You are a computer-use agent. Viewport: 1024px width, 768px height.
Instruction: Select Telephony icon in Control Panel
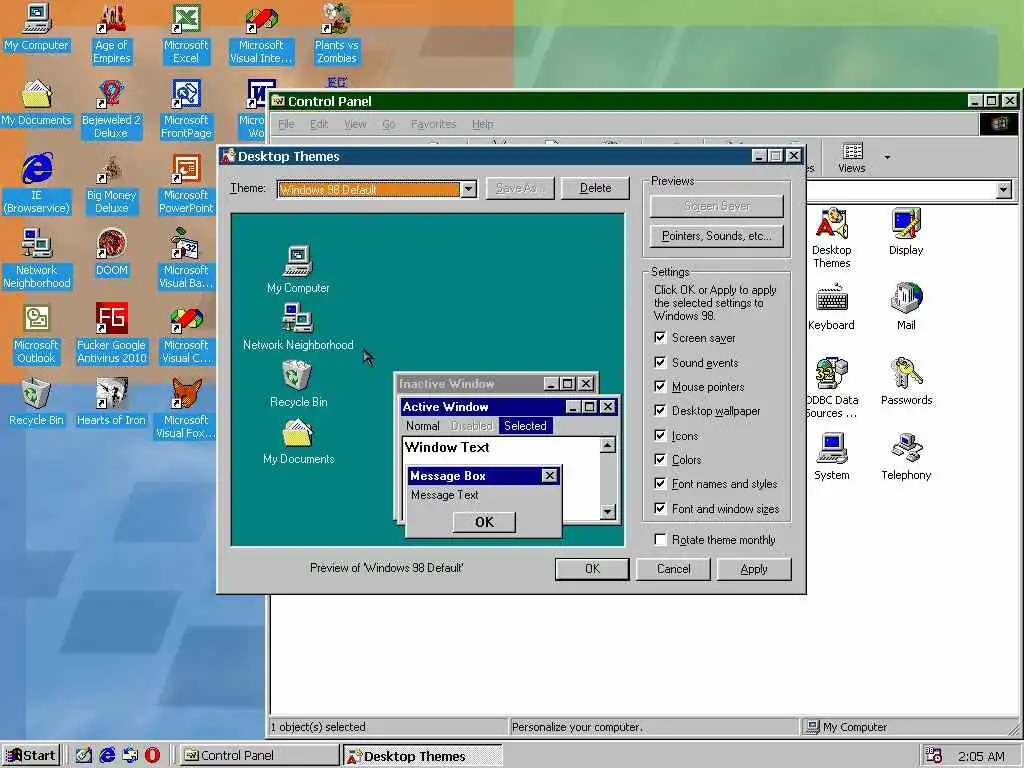pyautogui.click(x=906, y=458)
